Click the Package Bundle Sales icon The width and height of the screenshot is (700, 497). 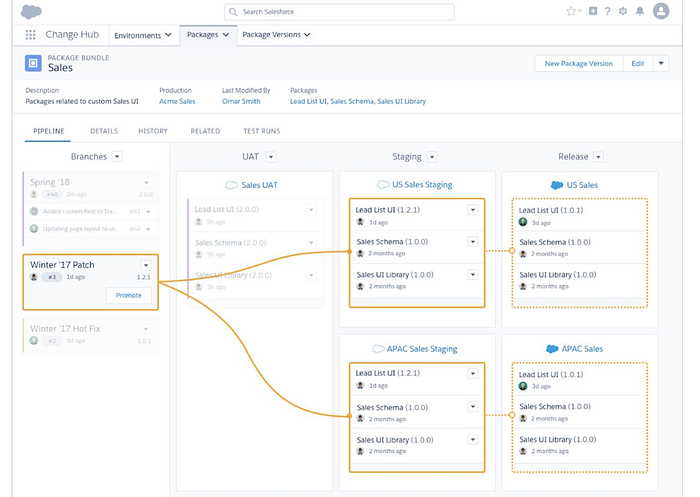click(33, 64)
